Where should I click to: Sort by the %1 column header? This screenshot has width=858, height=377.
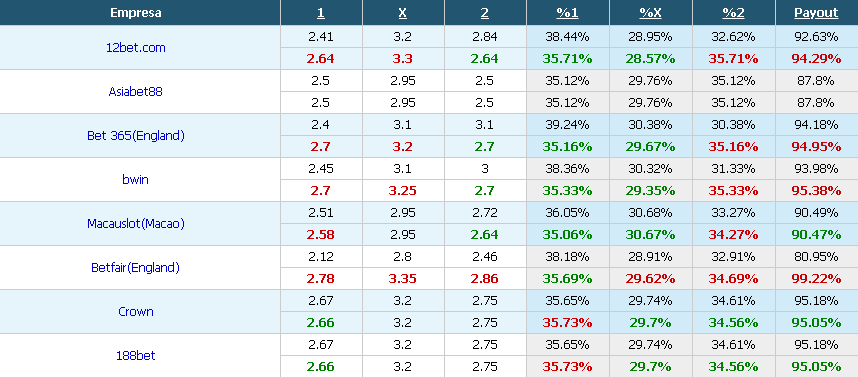[x=567, y=13]
